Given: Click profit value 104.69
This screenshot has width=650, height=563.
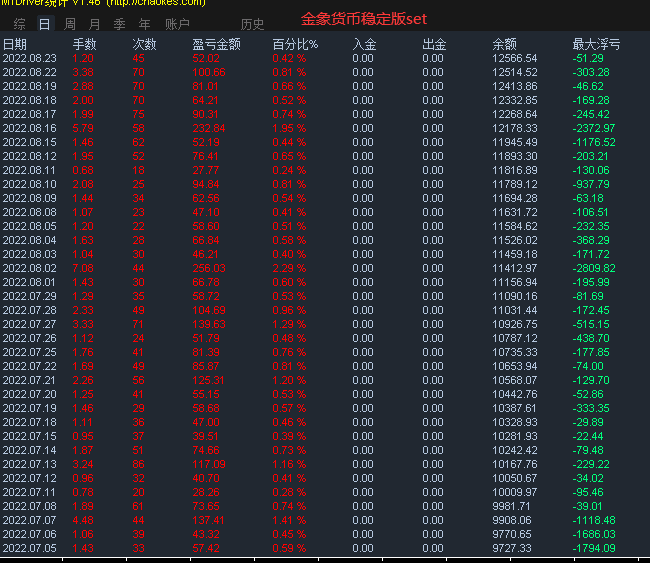Looking at the screenshot, I should [209, 311].
